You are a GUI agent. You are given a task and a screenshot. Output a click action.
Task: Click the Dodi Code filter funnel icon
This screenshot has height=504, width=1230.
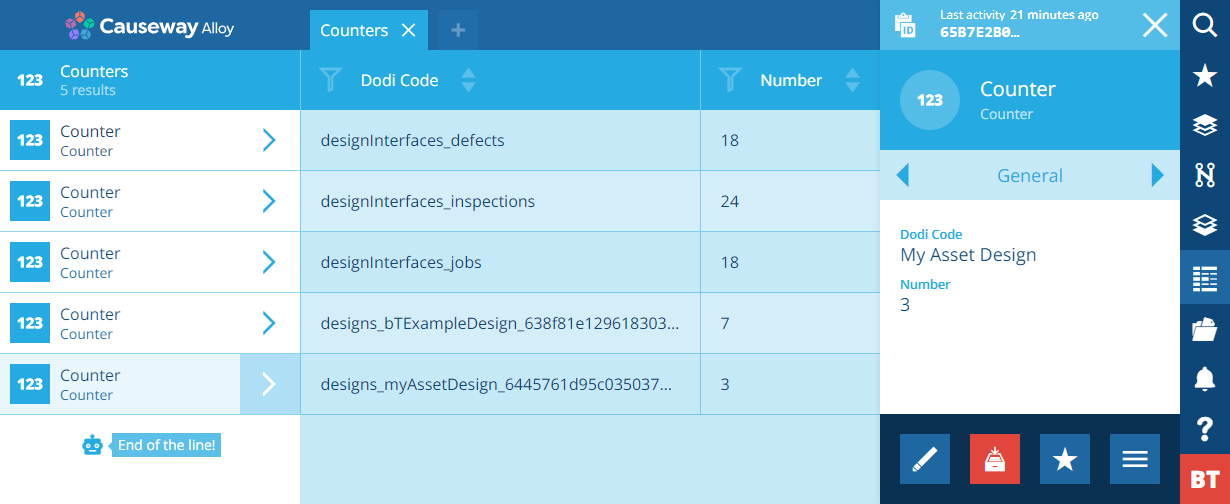point(330,80)
